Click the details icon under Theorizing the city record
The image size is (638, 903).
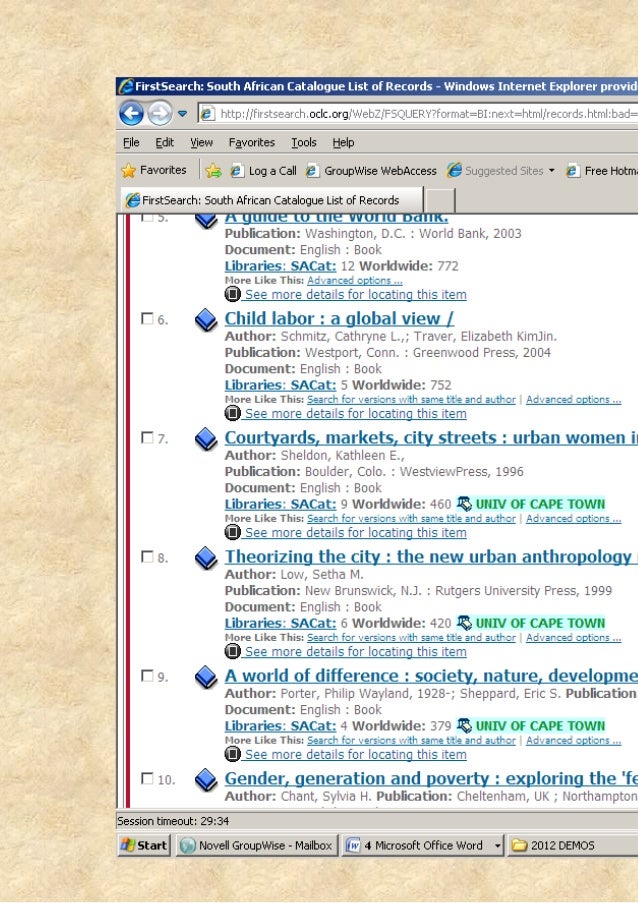pos(232,651)
